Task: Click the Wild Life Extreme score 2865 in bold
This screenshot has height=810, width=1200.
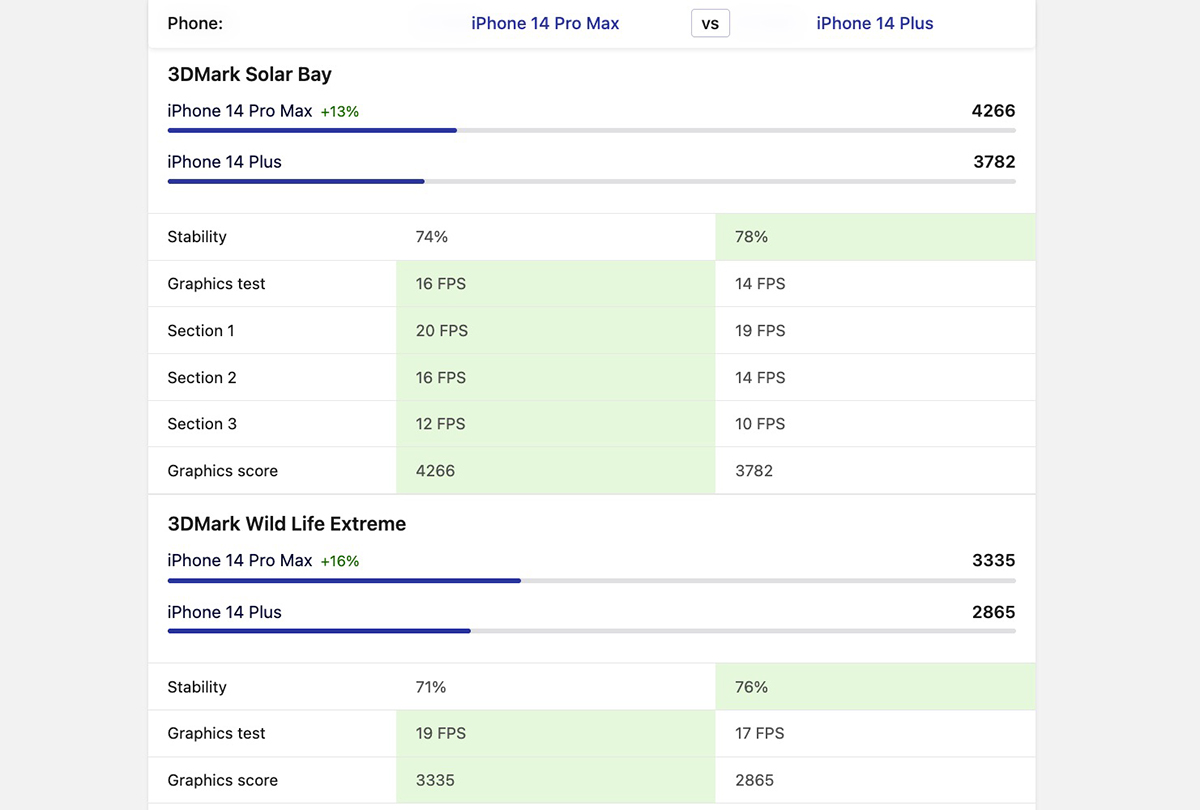Action: [x=994, y=612]
